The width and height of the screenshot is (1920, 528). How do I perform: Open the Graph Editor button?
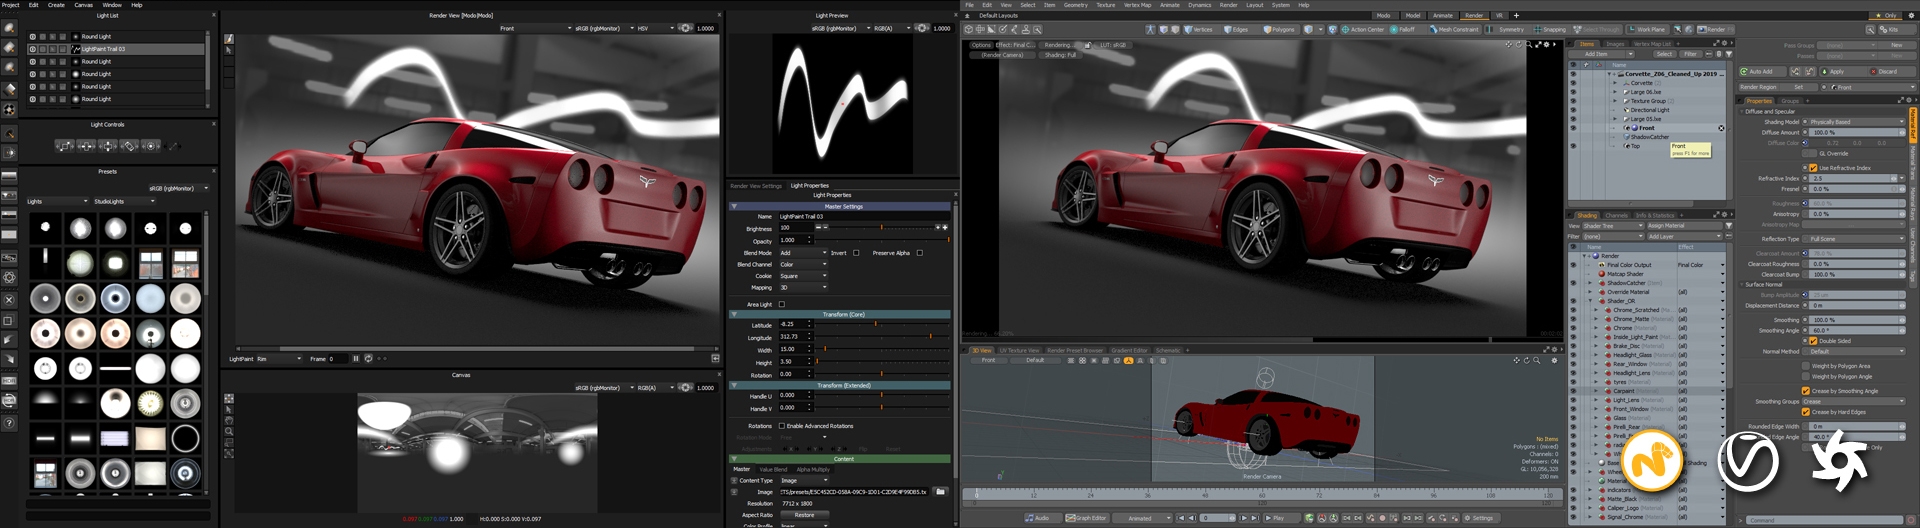point(1087,518)
